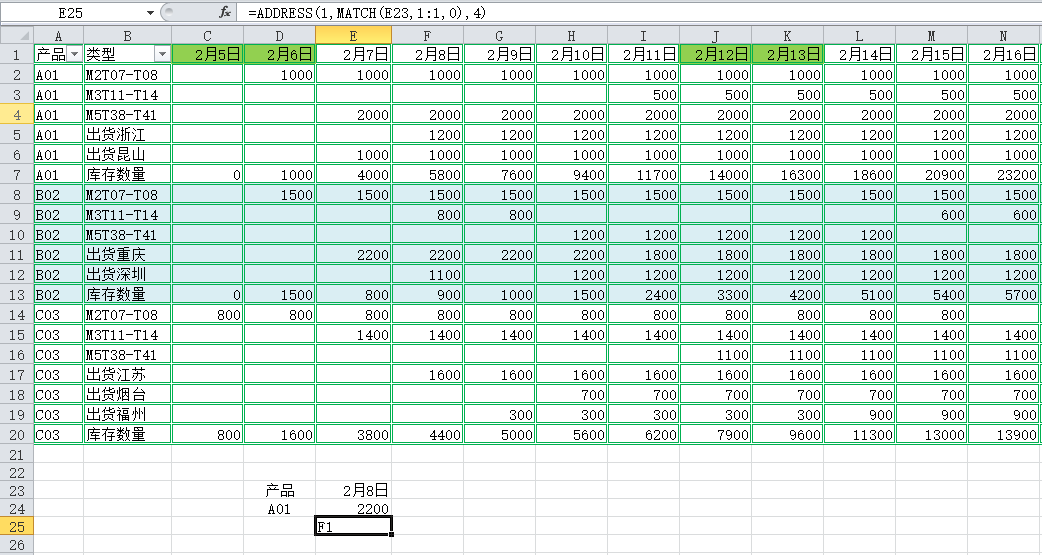Select cell 出货烟台 in row 18
Image resolution: width=1042 pixels, height=555 pixels.
click(x=128, y=394)
